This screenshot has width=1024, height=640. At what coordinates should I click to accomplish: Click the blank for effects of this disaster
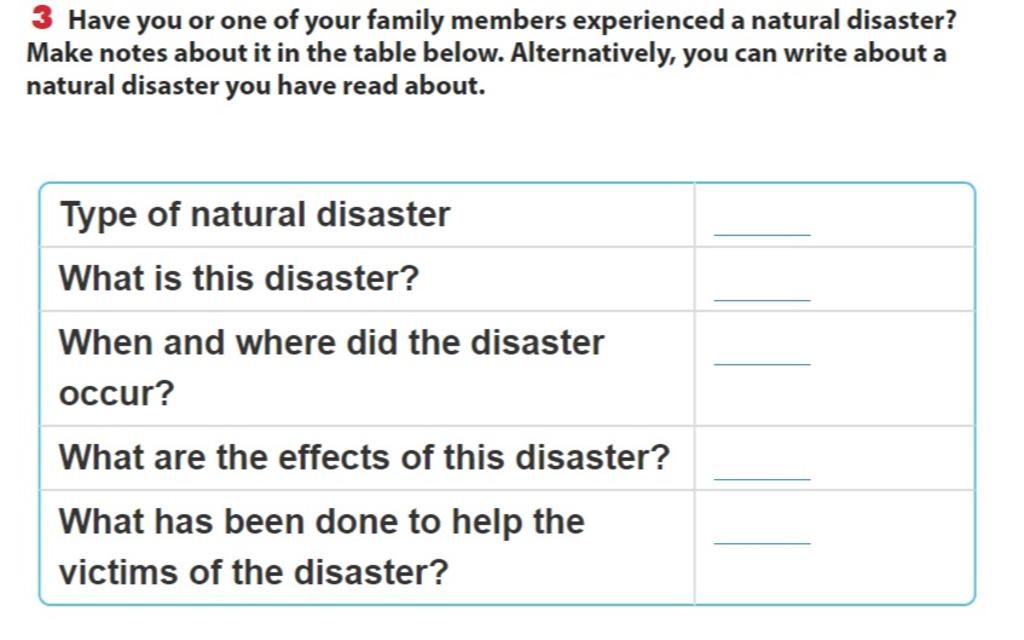point(762,473)
